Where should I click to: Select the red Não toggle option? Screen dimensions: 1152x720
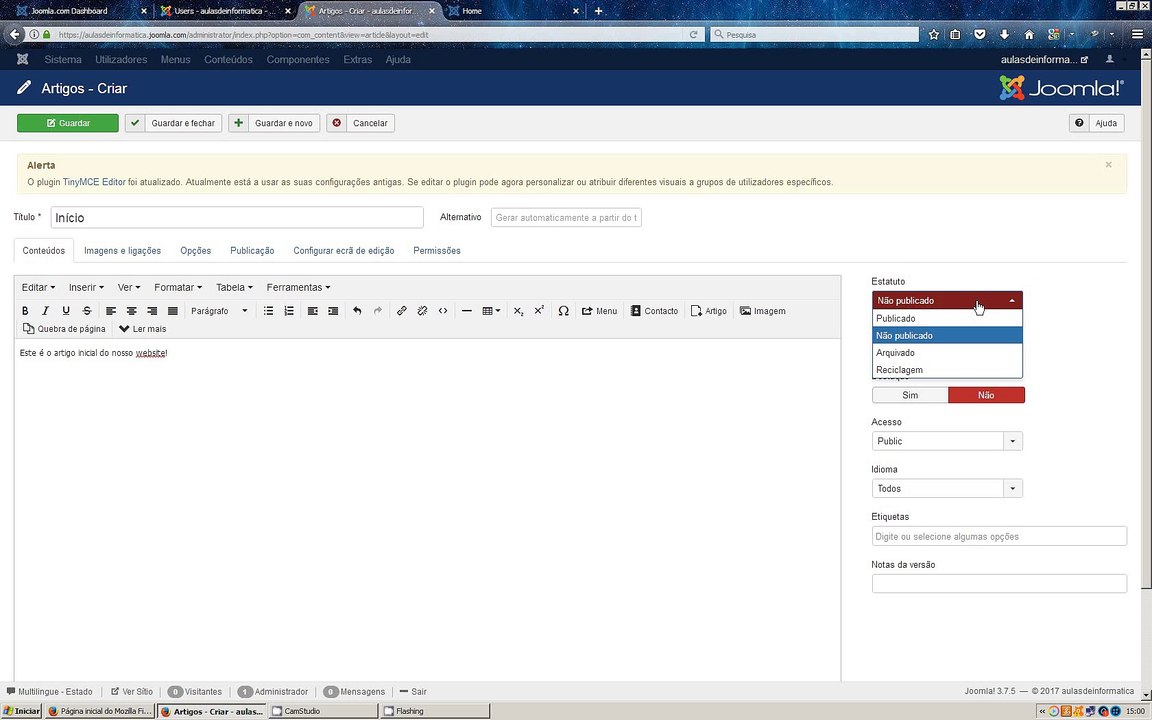[x=986, y=395]
